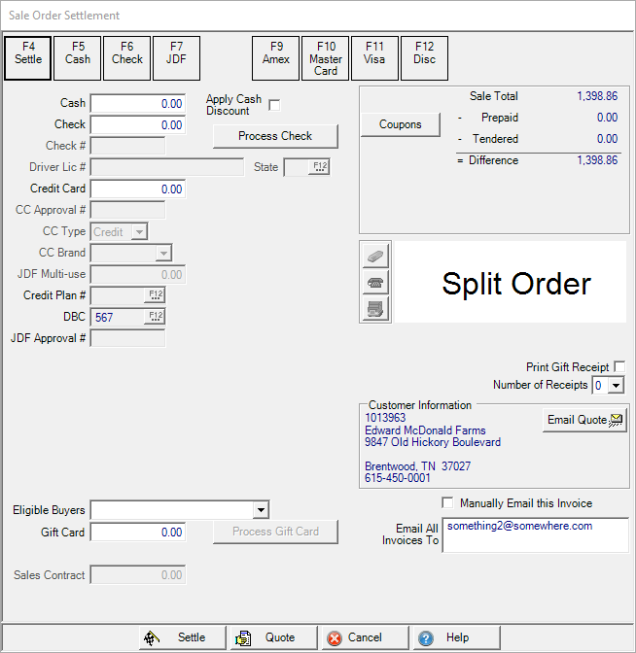Open F12 lookup for Credit Plan #

[154, 295]
